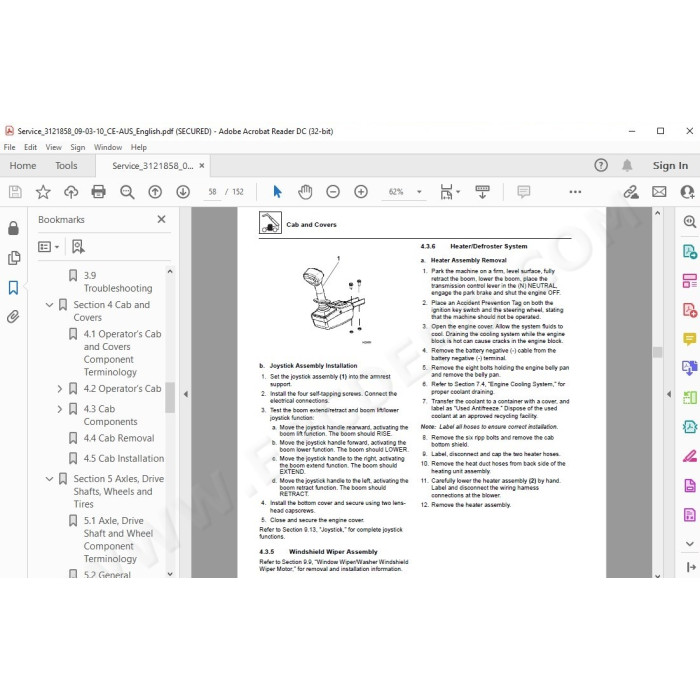Go to previous page arrow
Viewport: 700px width, 700px height.
[x=155, y=192]
